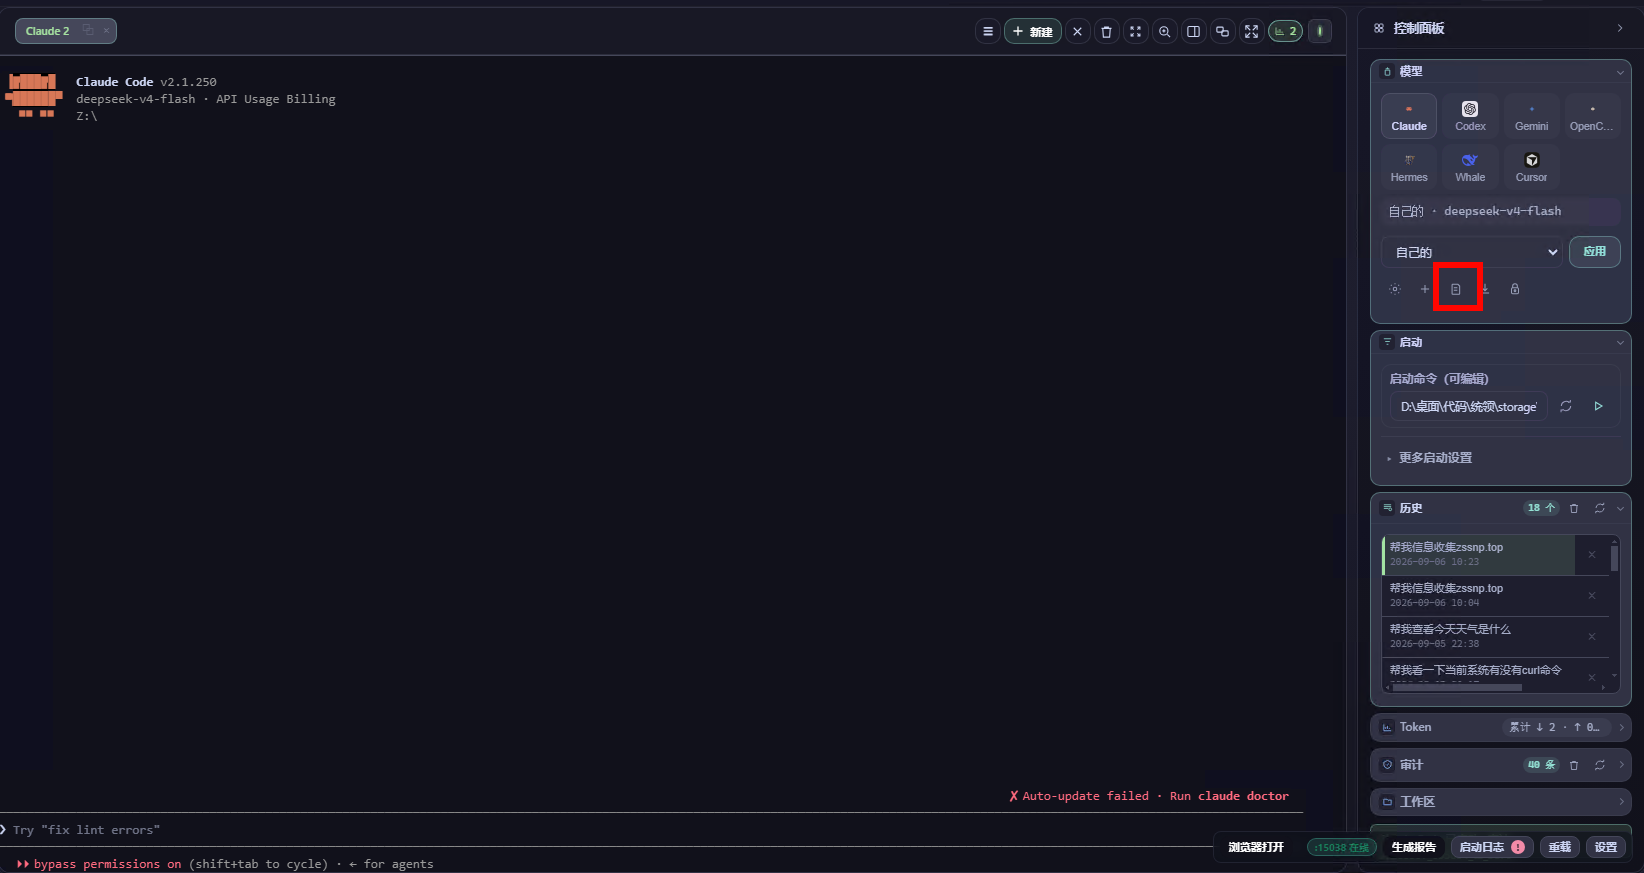Toggle the split-pane layout icon
The height and width of the screenshot is (873, 1644).
click(x=1193, y=31)
